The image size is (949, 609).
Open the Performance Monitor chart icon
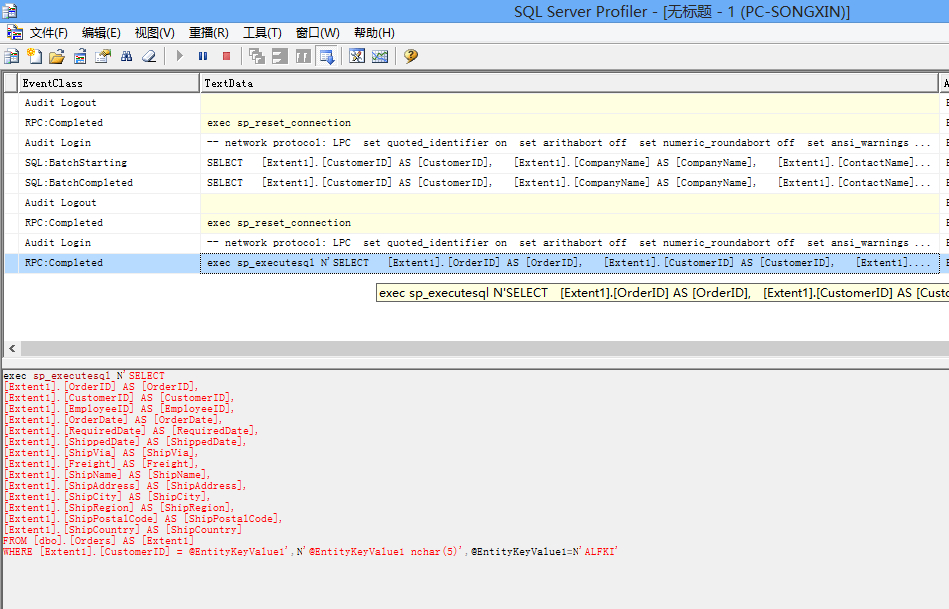[x=380, y=56]
